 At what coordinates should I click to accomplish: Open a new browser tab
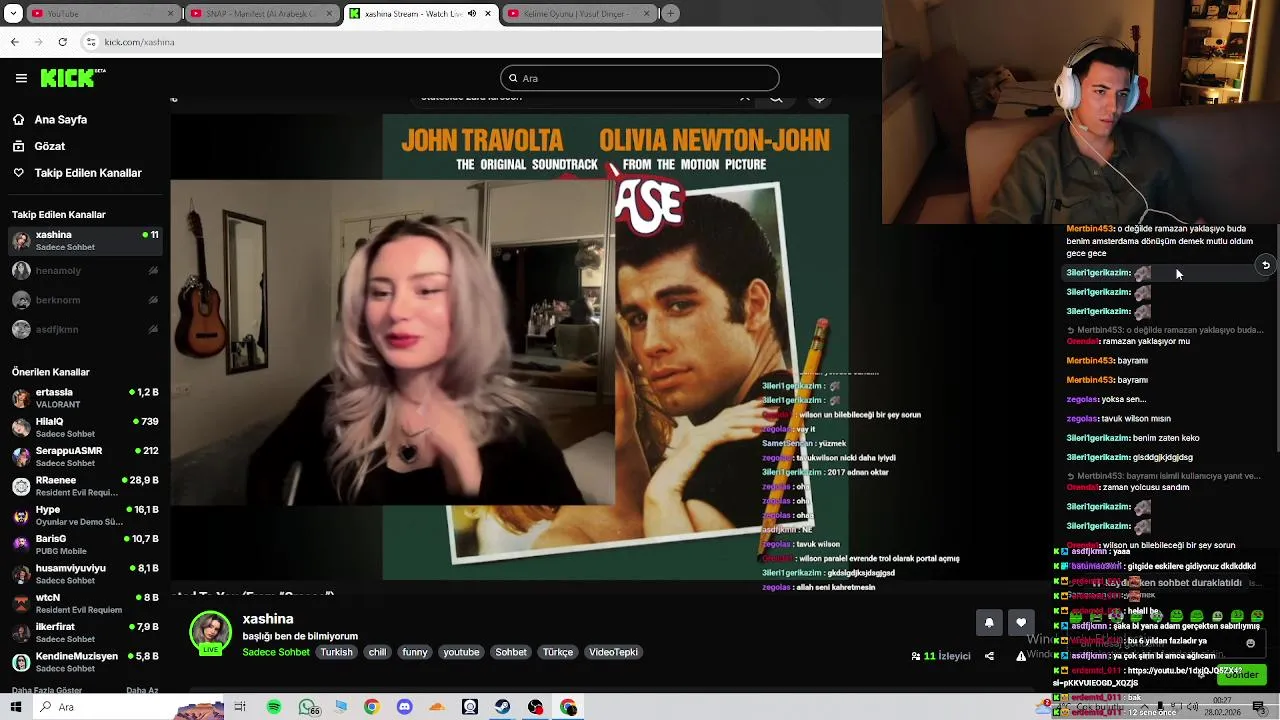click(670, 14)
